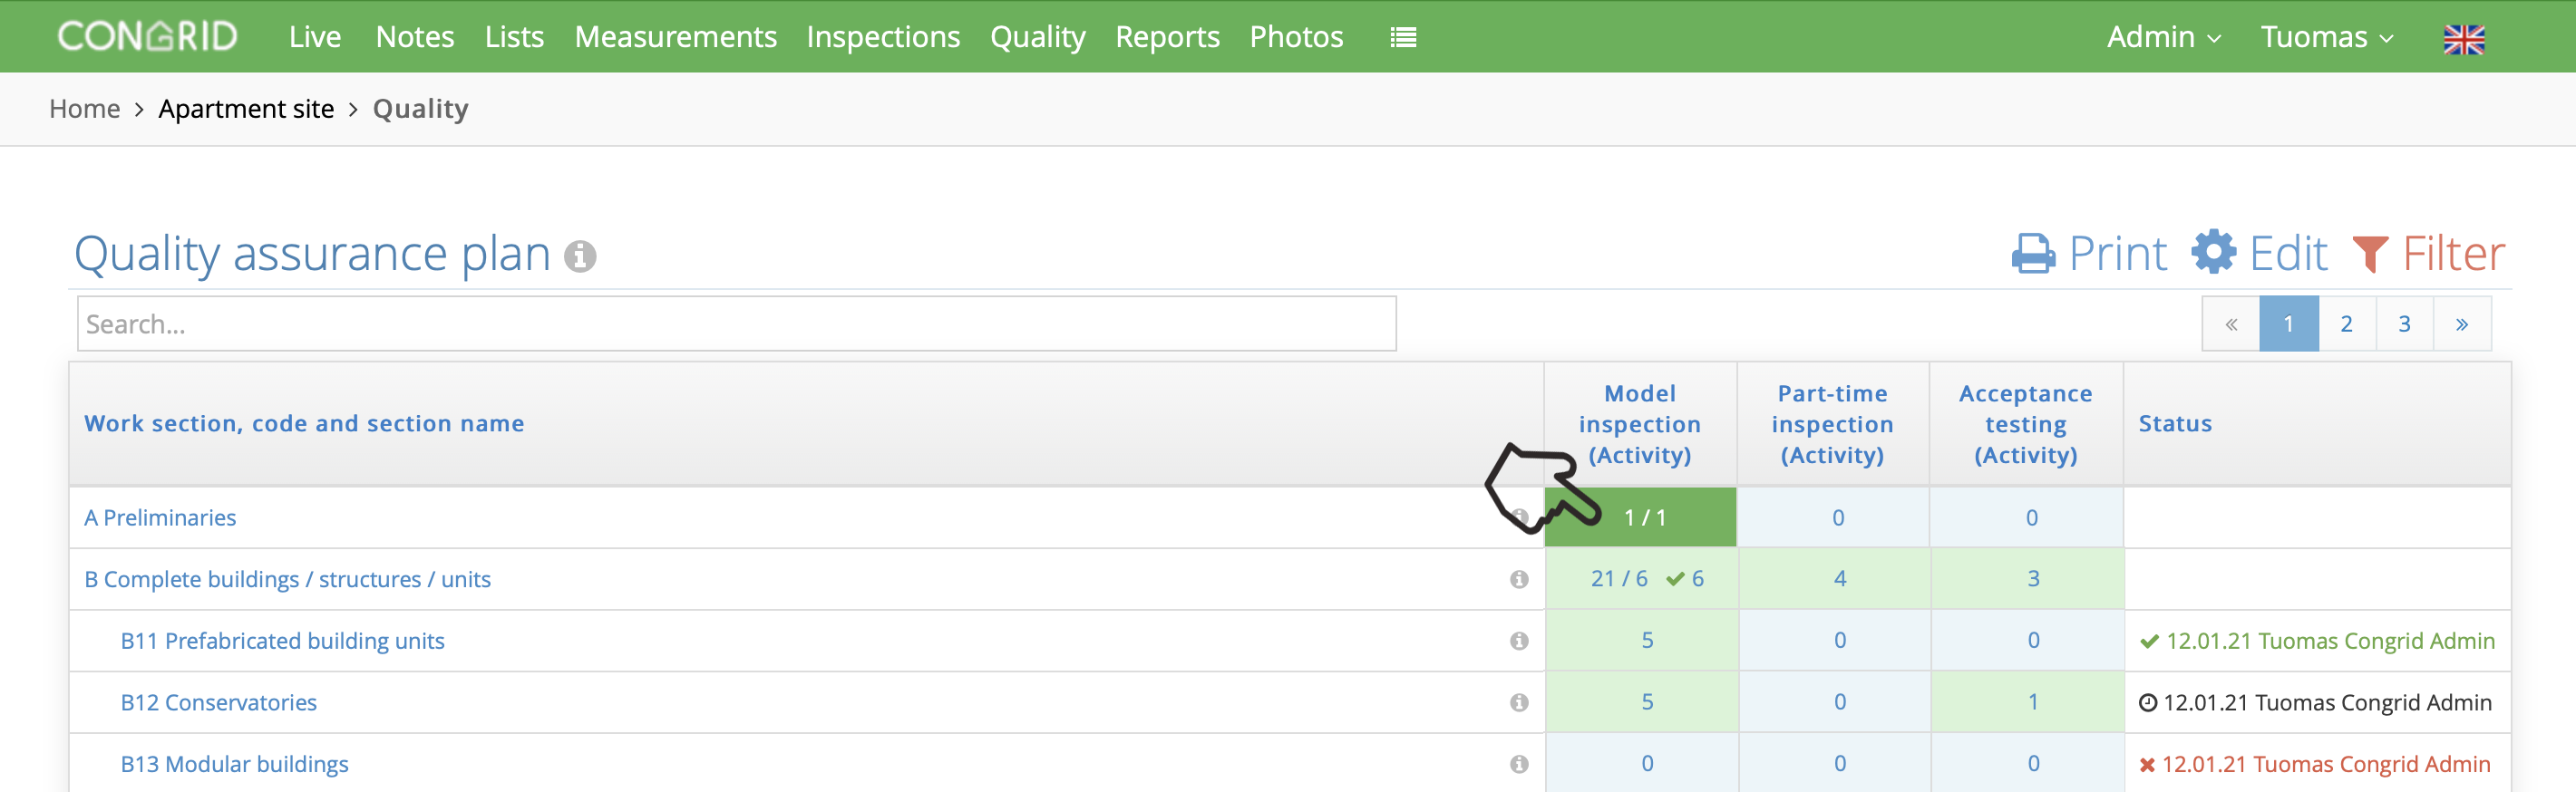This screenshot has width=2576, height=792.
Task: Go to page 2 of results
Action: pos(2346,324)
